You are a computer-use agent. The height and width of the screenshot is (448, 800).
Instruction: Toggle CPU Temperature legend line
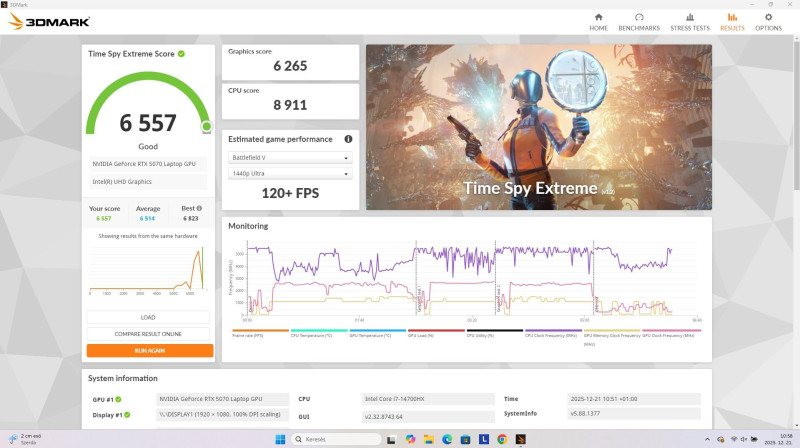point(319,333)
